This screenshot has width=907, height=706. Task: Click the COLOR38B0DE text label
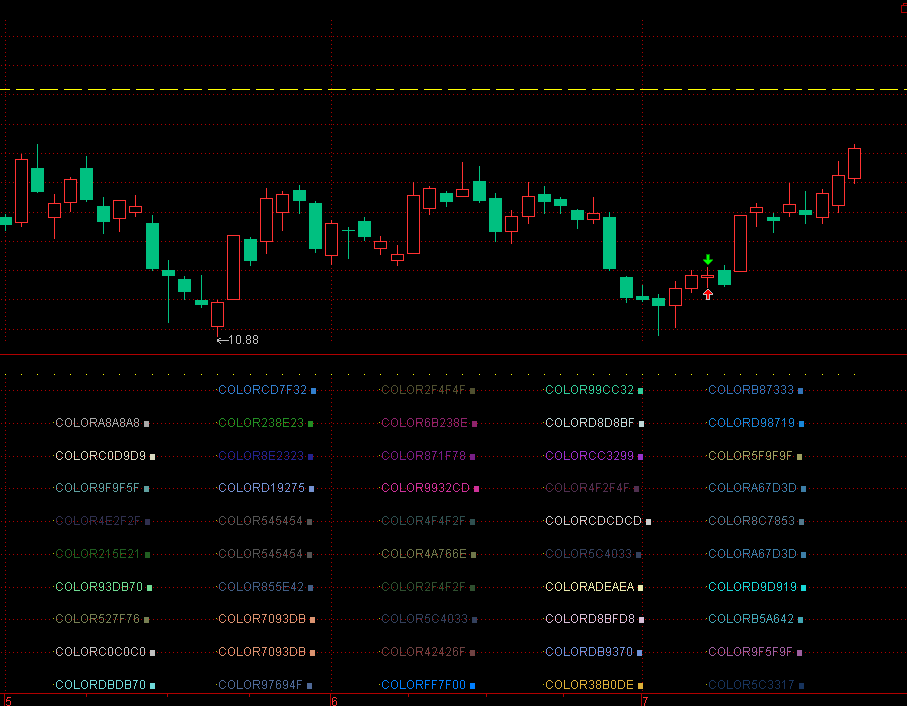pyautogui.click(x=589, y=685)
